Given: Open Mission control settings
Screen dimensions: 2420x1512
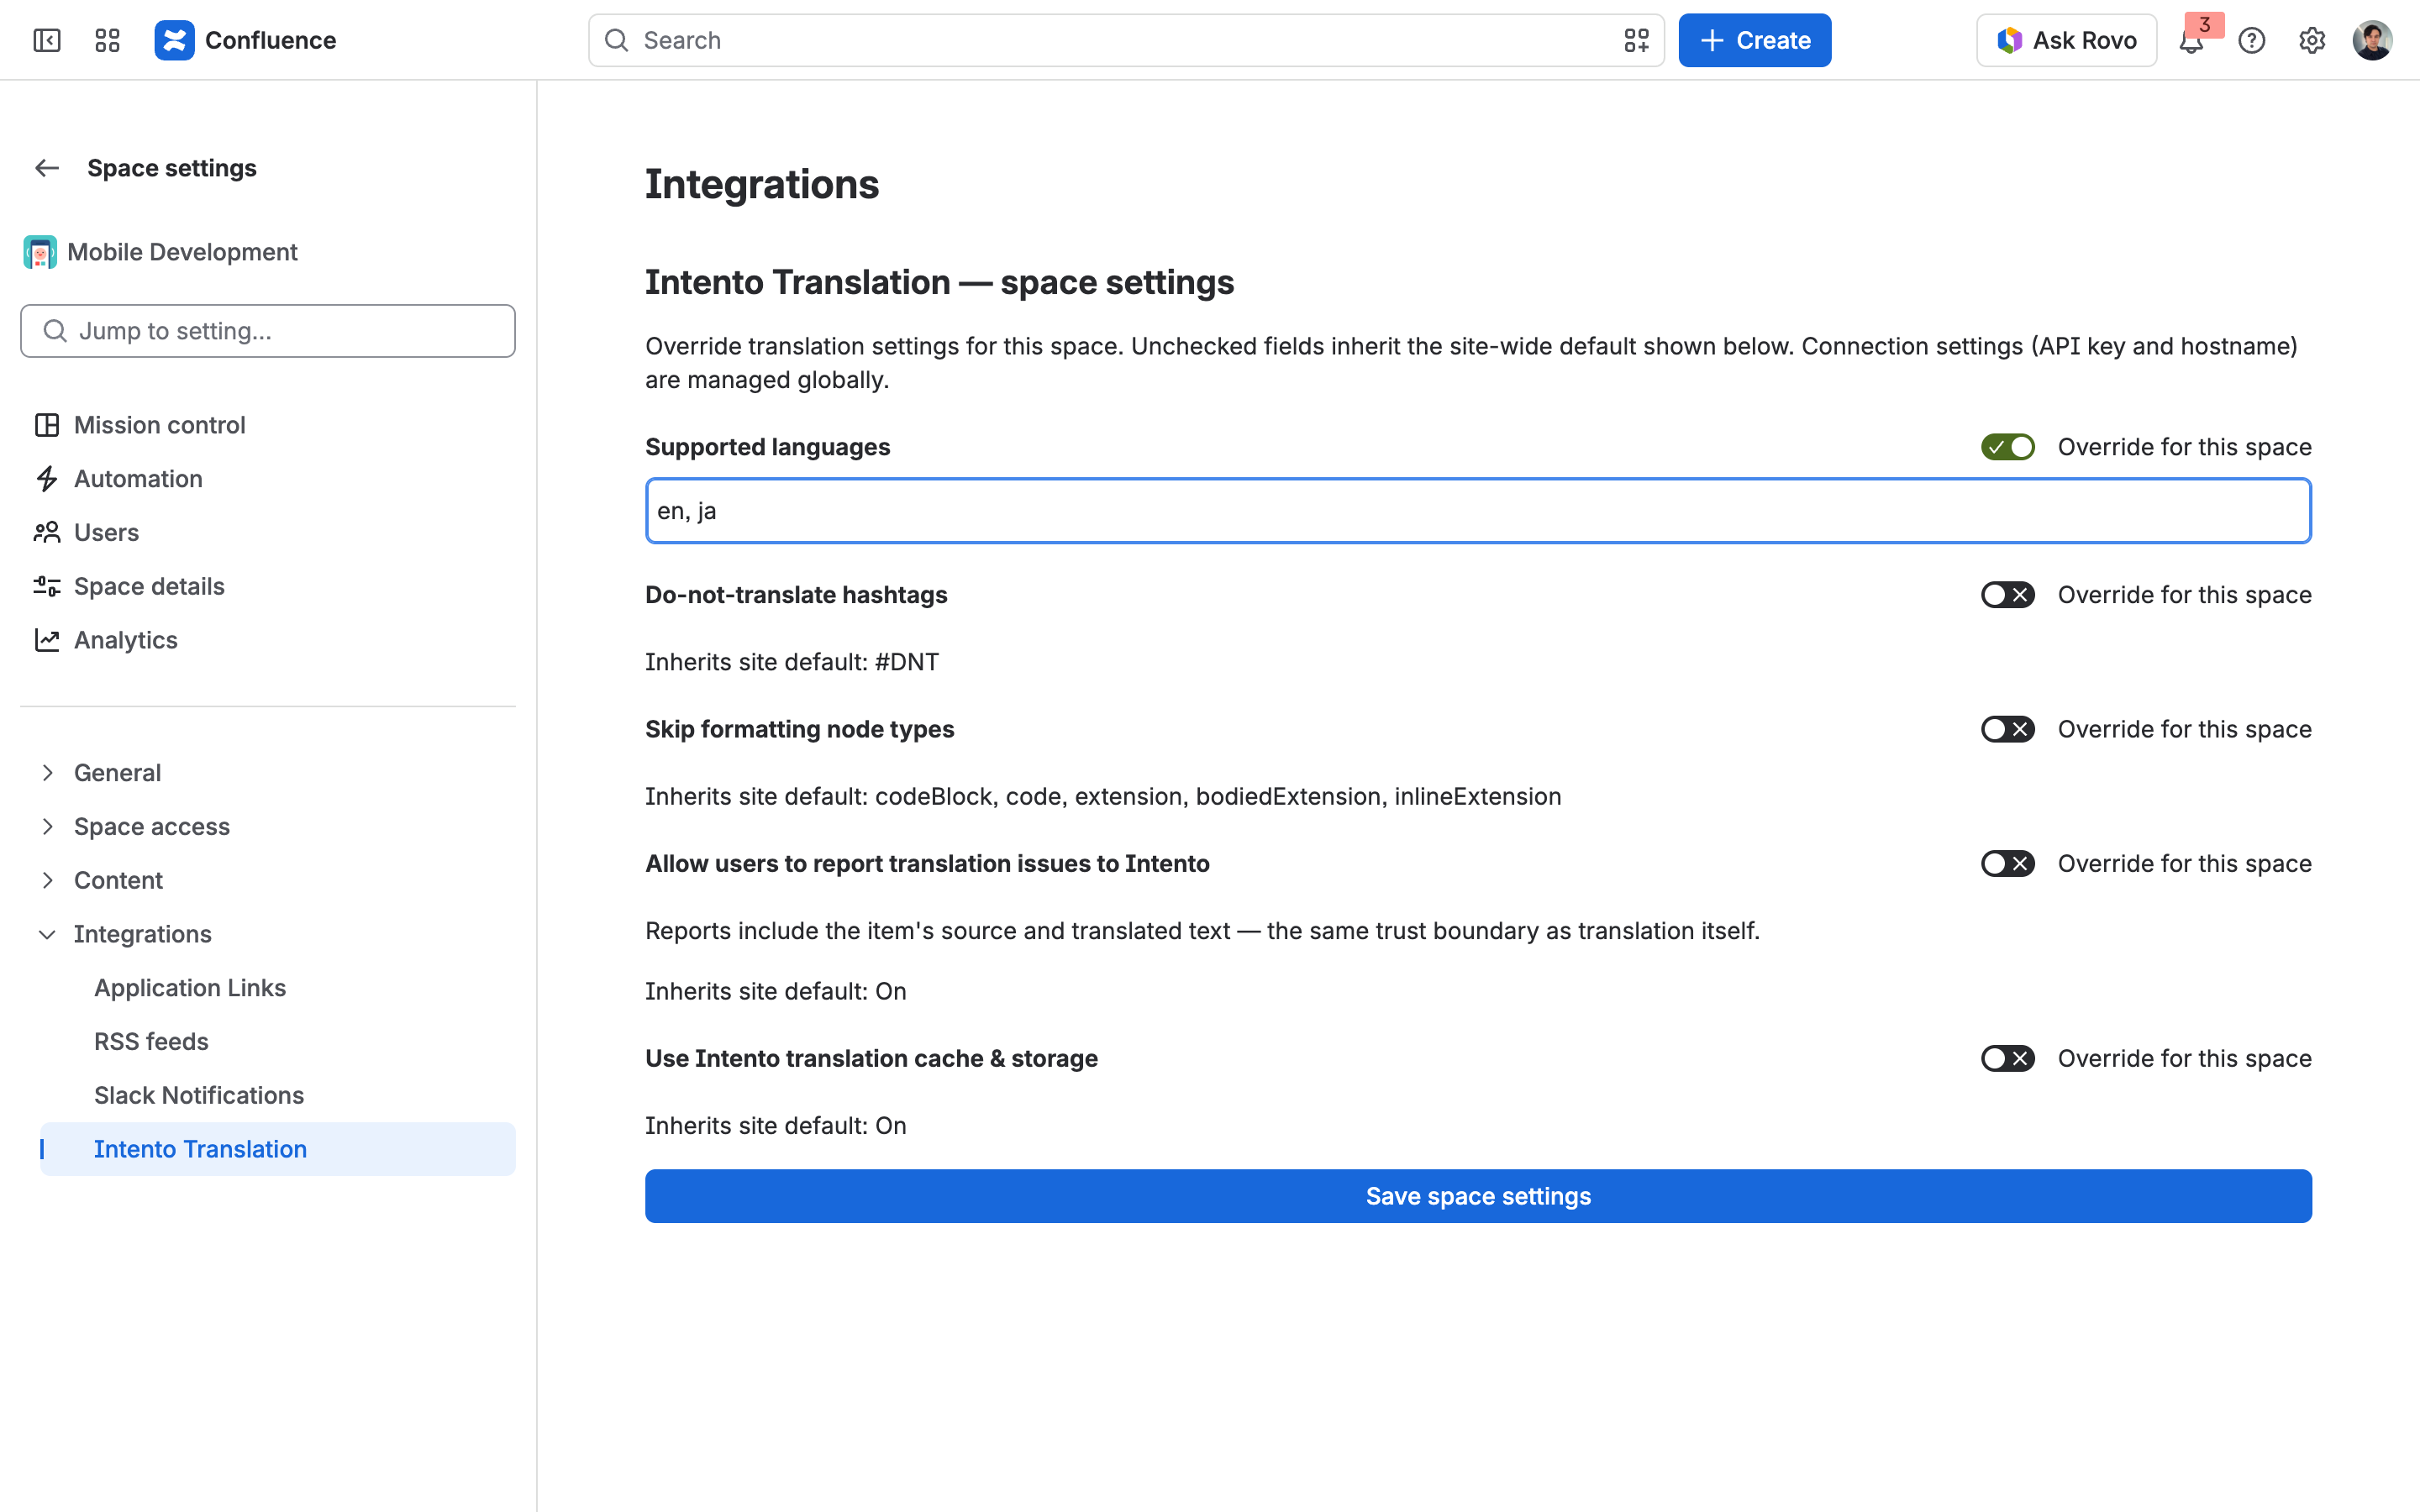Looking at the screenshot, I should click(268, 425).
